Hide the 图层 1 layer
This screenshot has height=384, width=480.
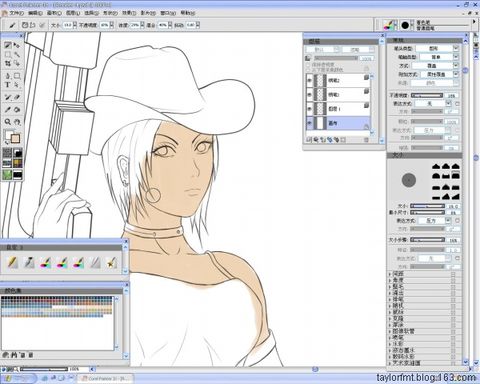point(310,109)
